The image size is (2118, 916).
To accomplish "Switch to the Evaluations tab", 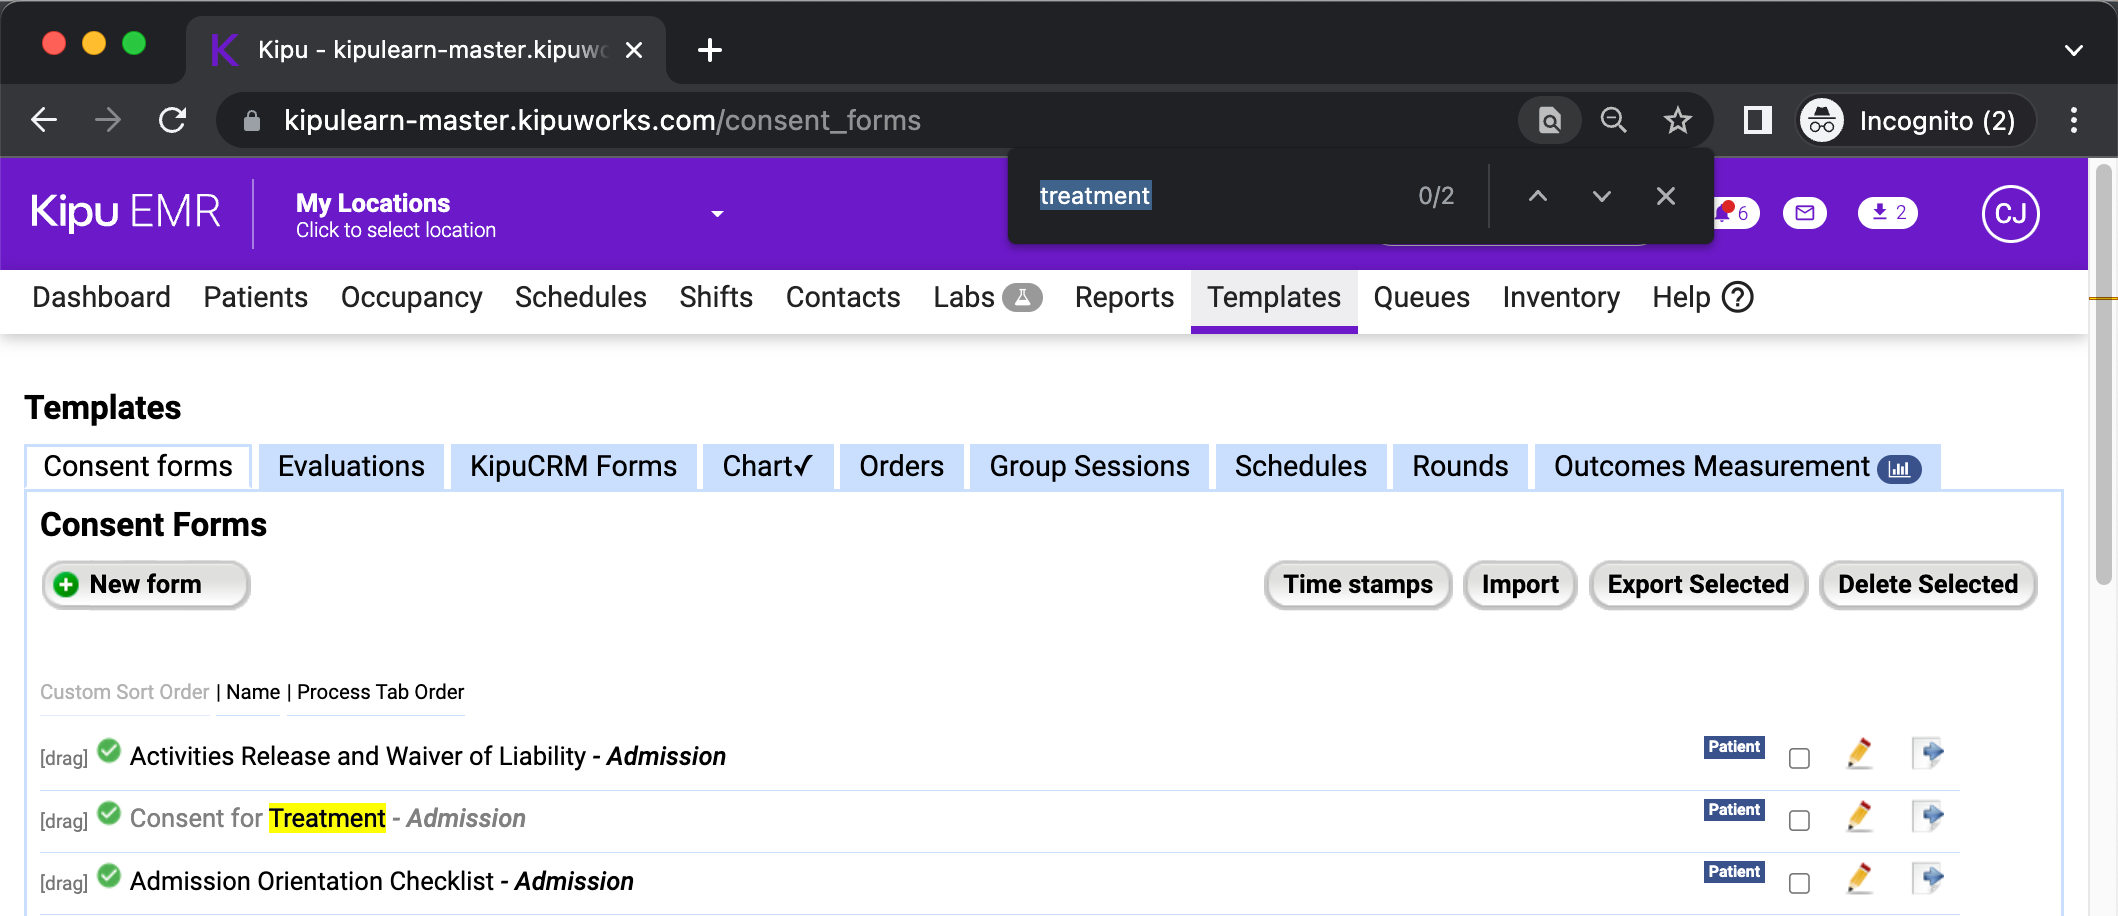I will tap(351, 467).
